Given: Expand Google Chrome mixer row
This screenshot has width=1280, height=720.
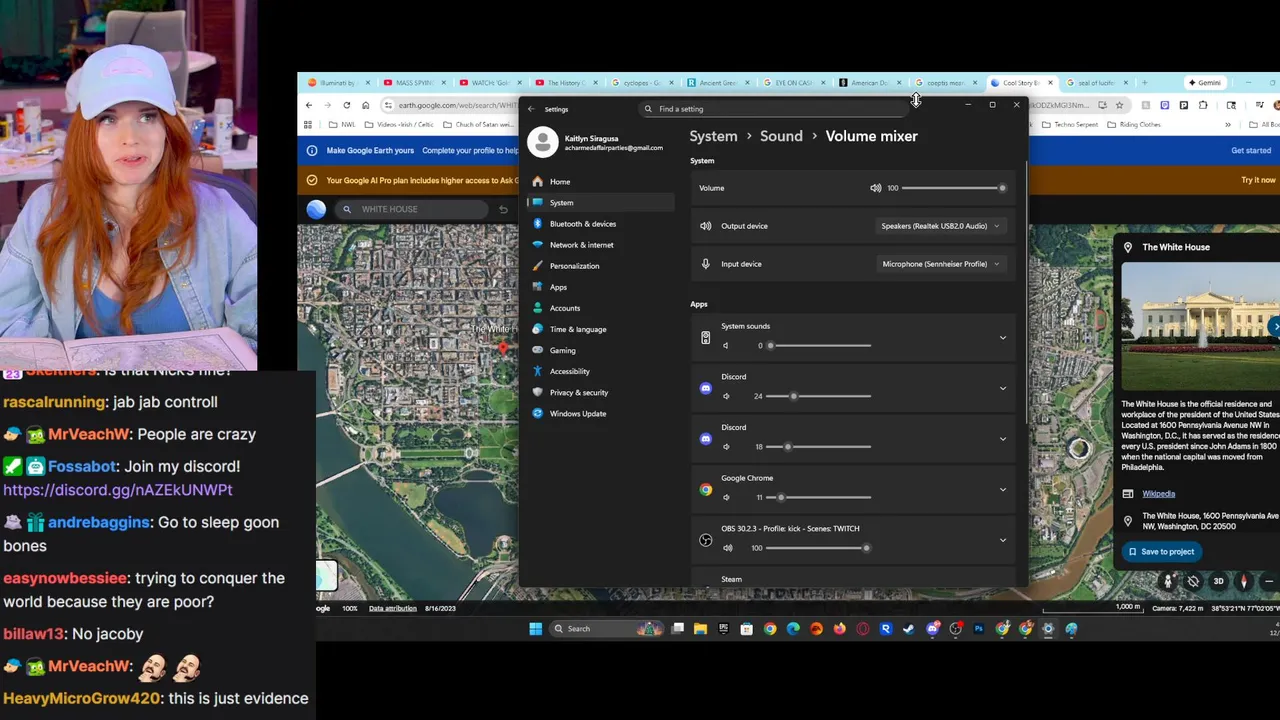Looking at the screenshot, I should pyautogui.click(x=1003, y=489).
